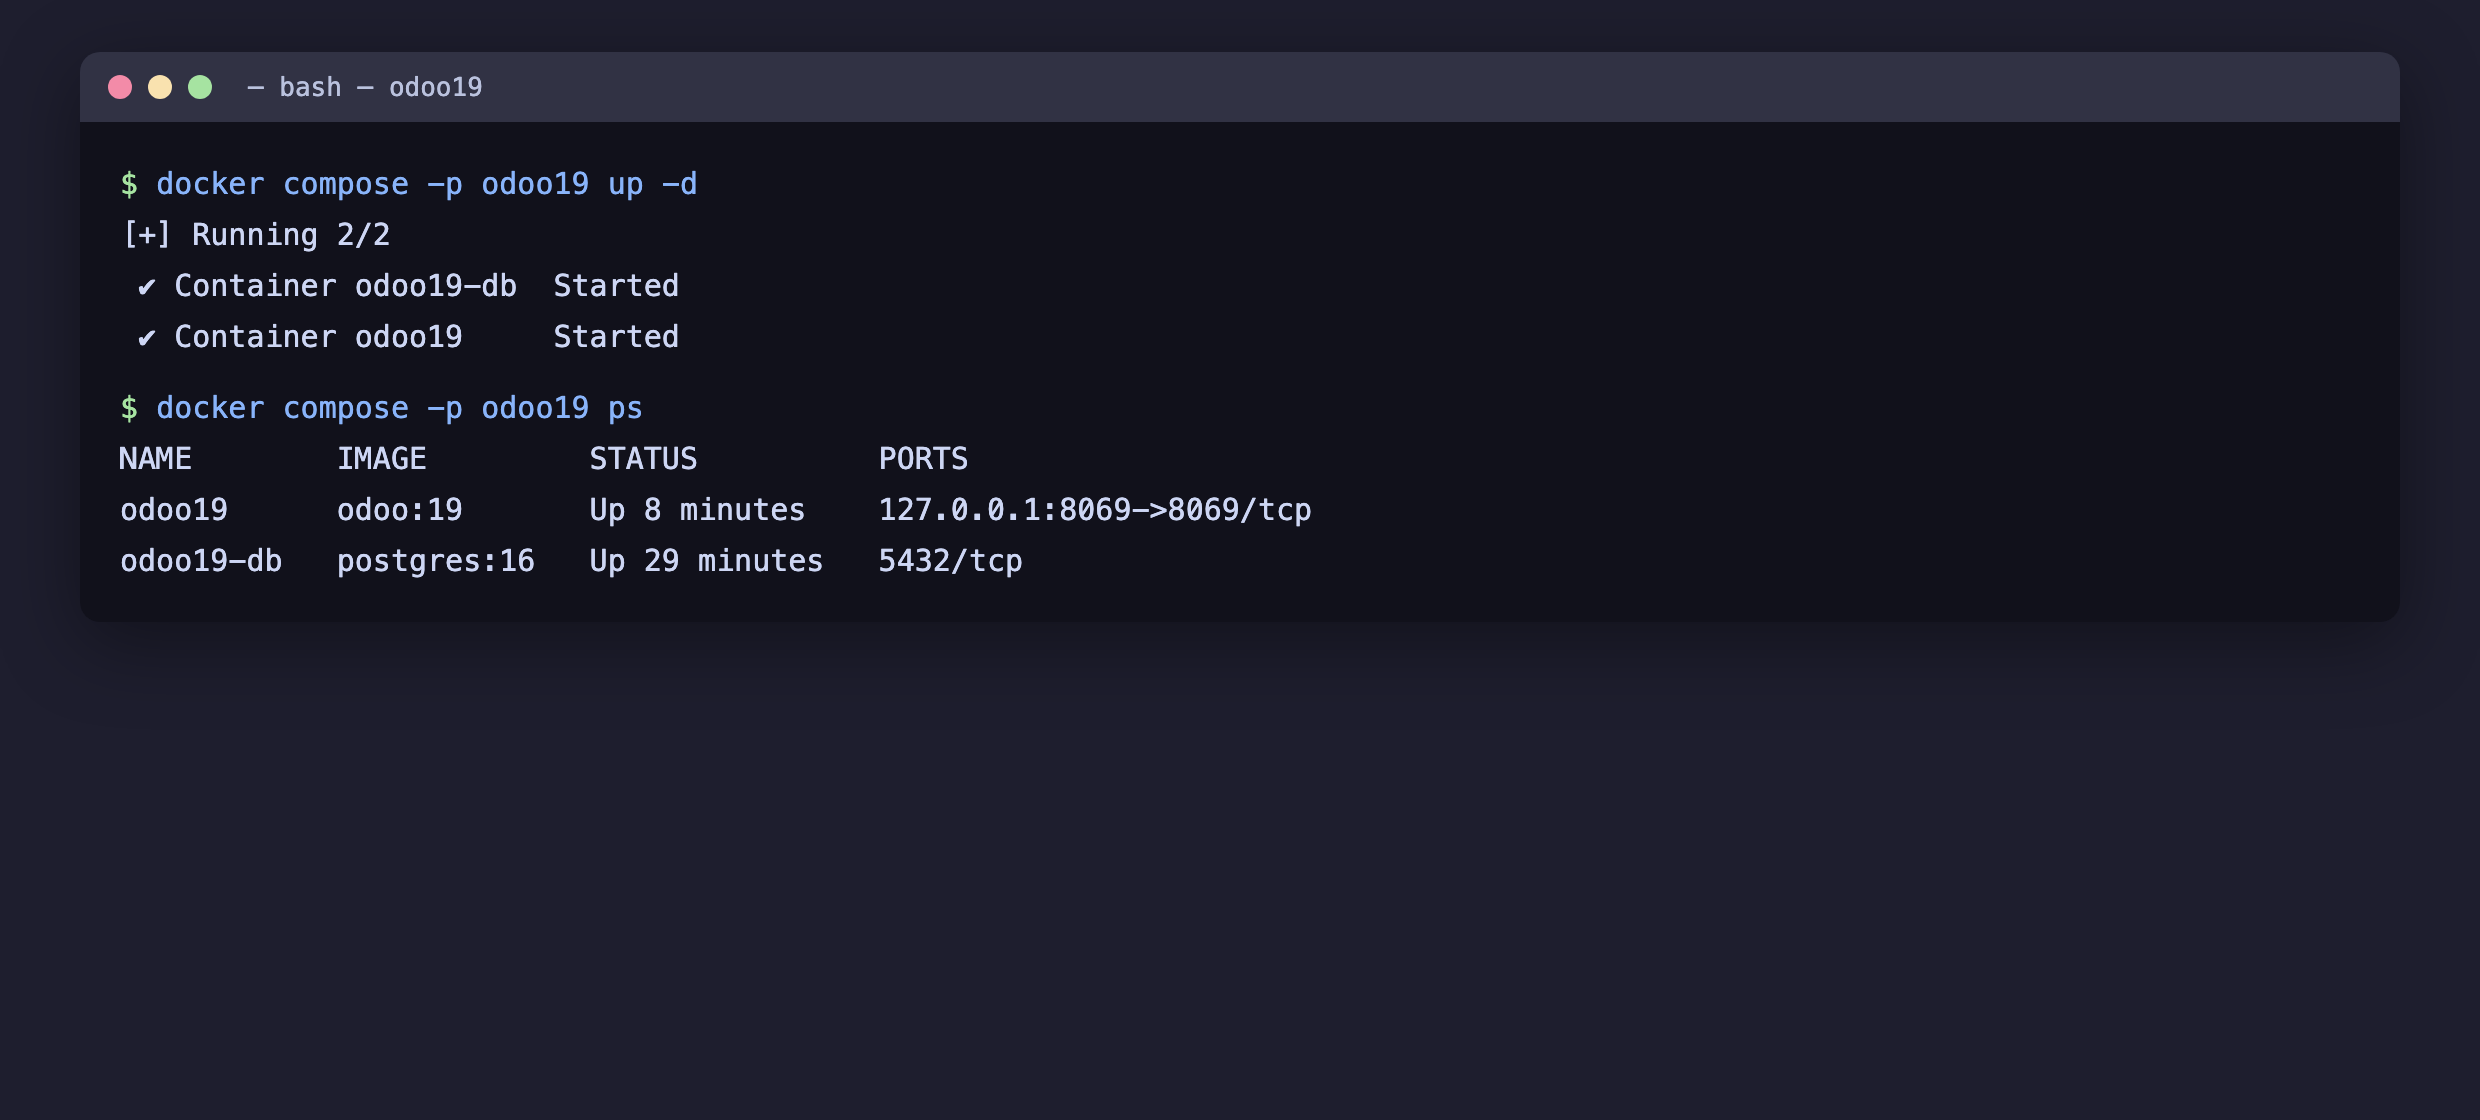Screen dimensions: 2480x1120
Task: Click the PORTS column header
Action: coord(923,459)
